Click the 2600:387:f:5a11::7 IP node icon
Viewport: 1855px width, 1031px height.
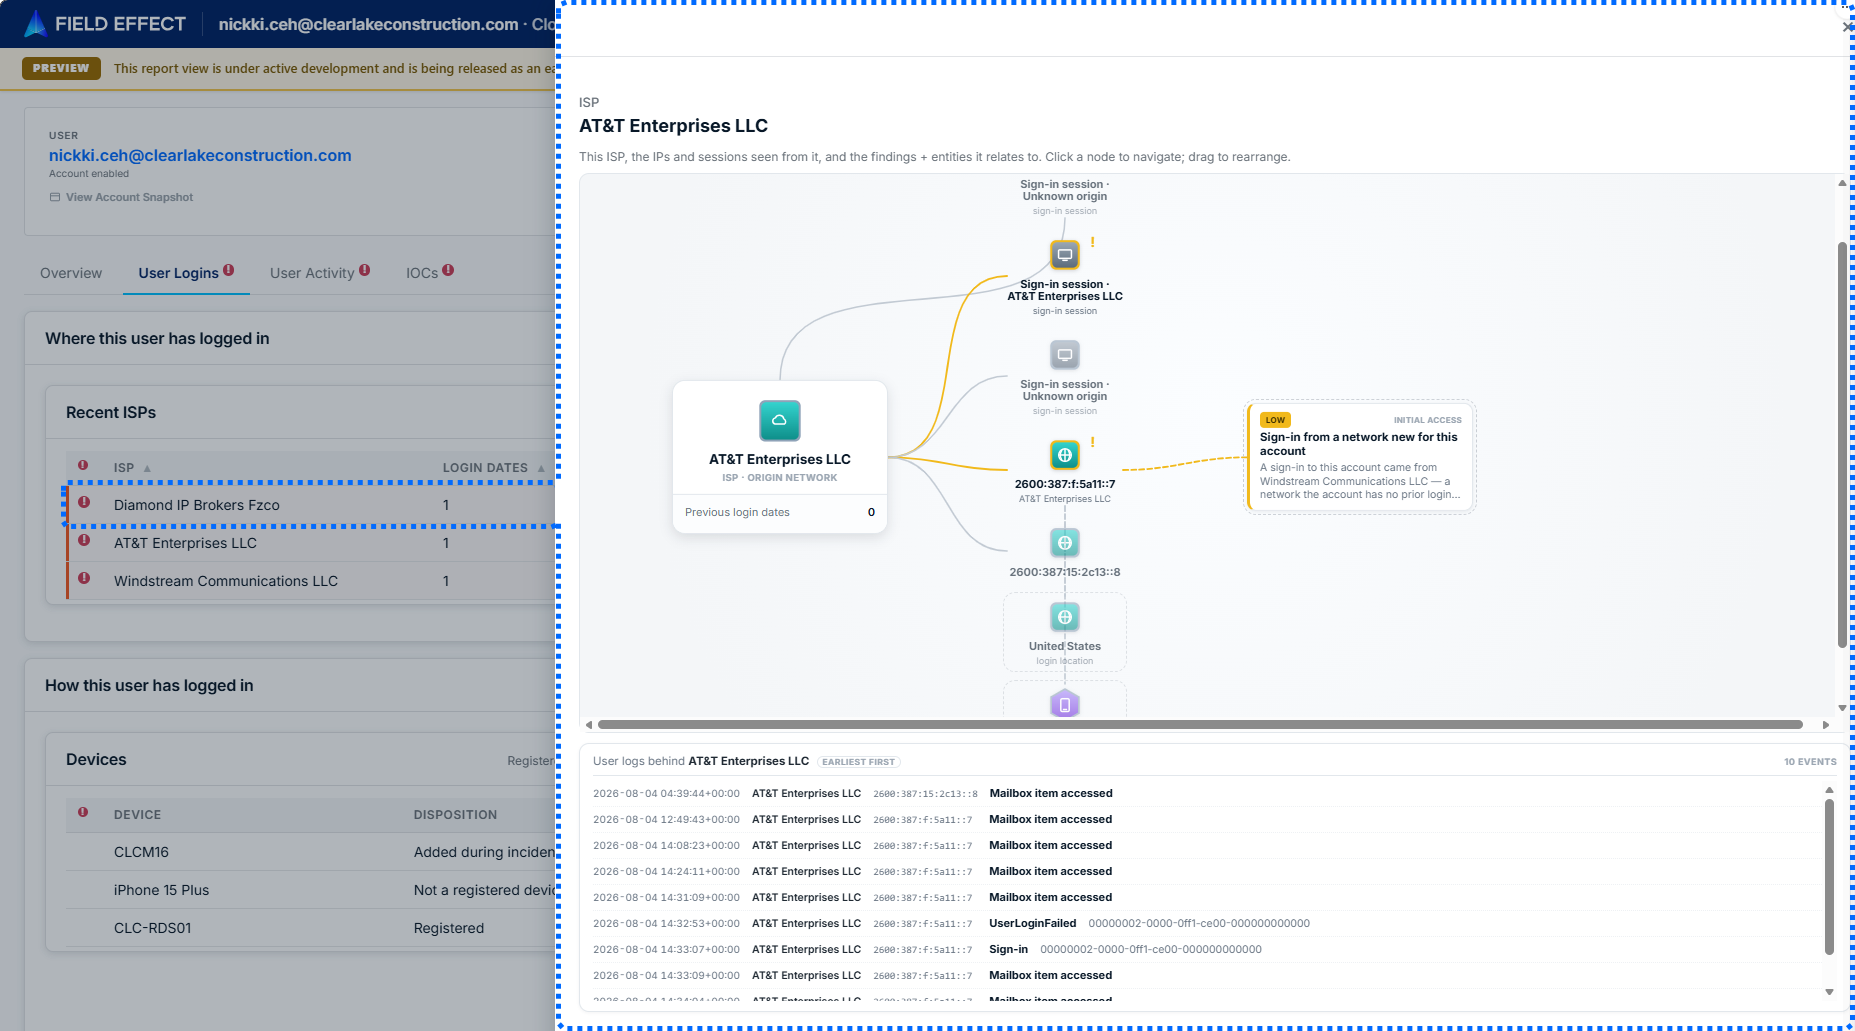pos(1065,455)
